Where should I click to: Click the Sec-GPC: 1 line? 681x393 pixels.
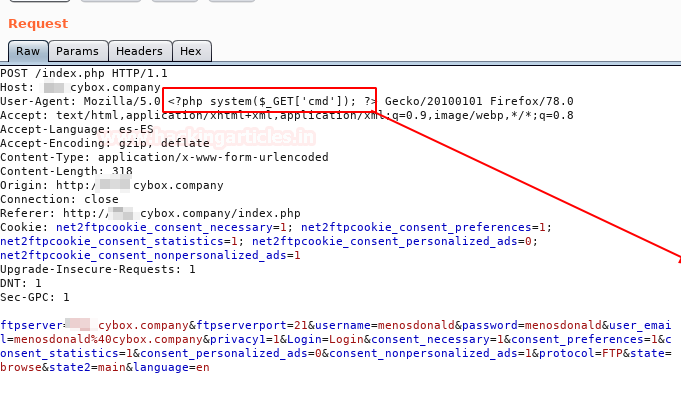(35, 297)
